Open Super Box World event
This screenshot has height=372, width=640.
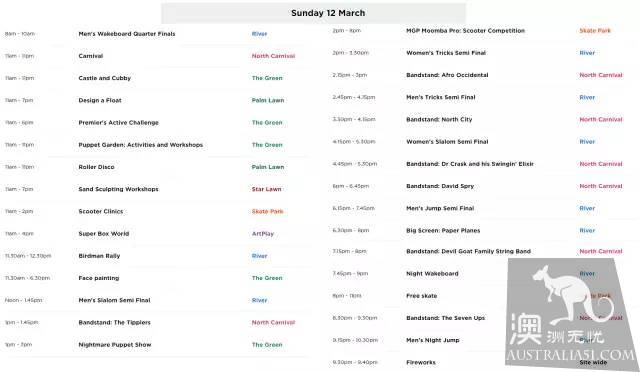pos(104,234)
